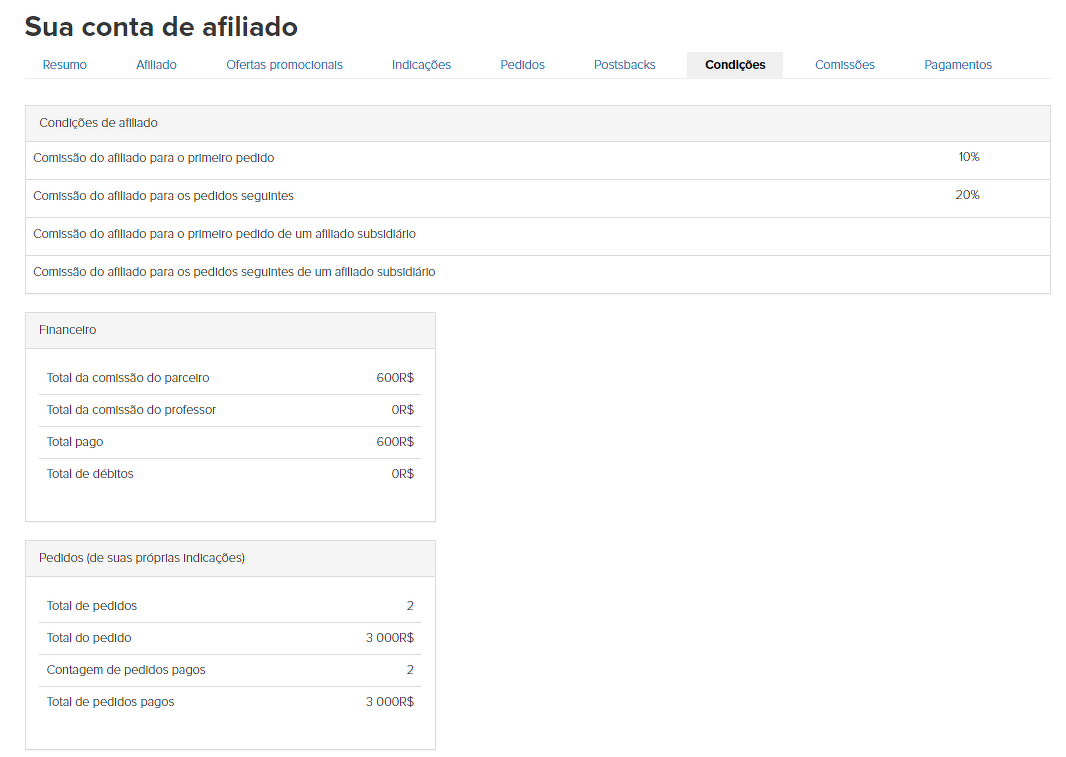Open the Pagamentos tab
Screen dimensions: 1066x757
point(957,65)
